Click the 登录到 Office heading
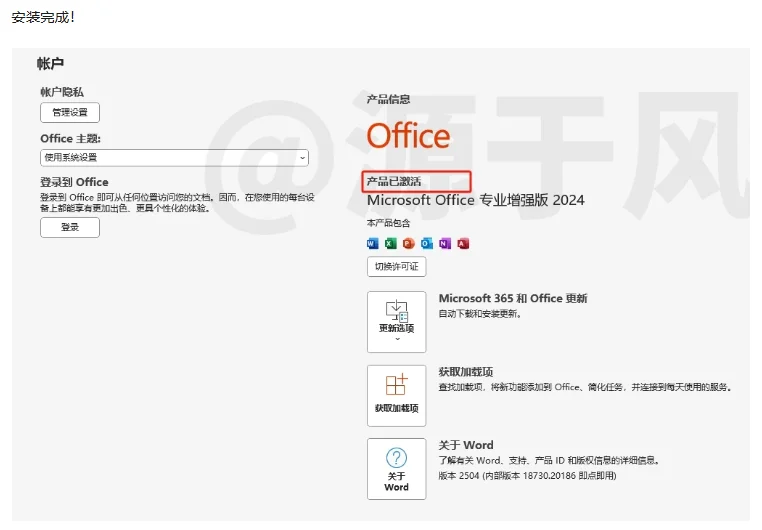 coord(74,182)
